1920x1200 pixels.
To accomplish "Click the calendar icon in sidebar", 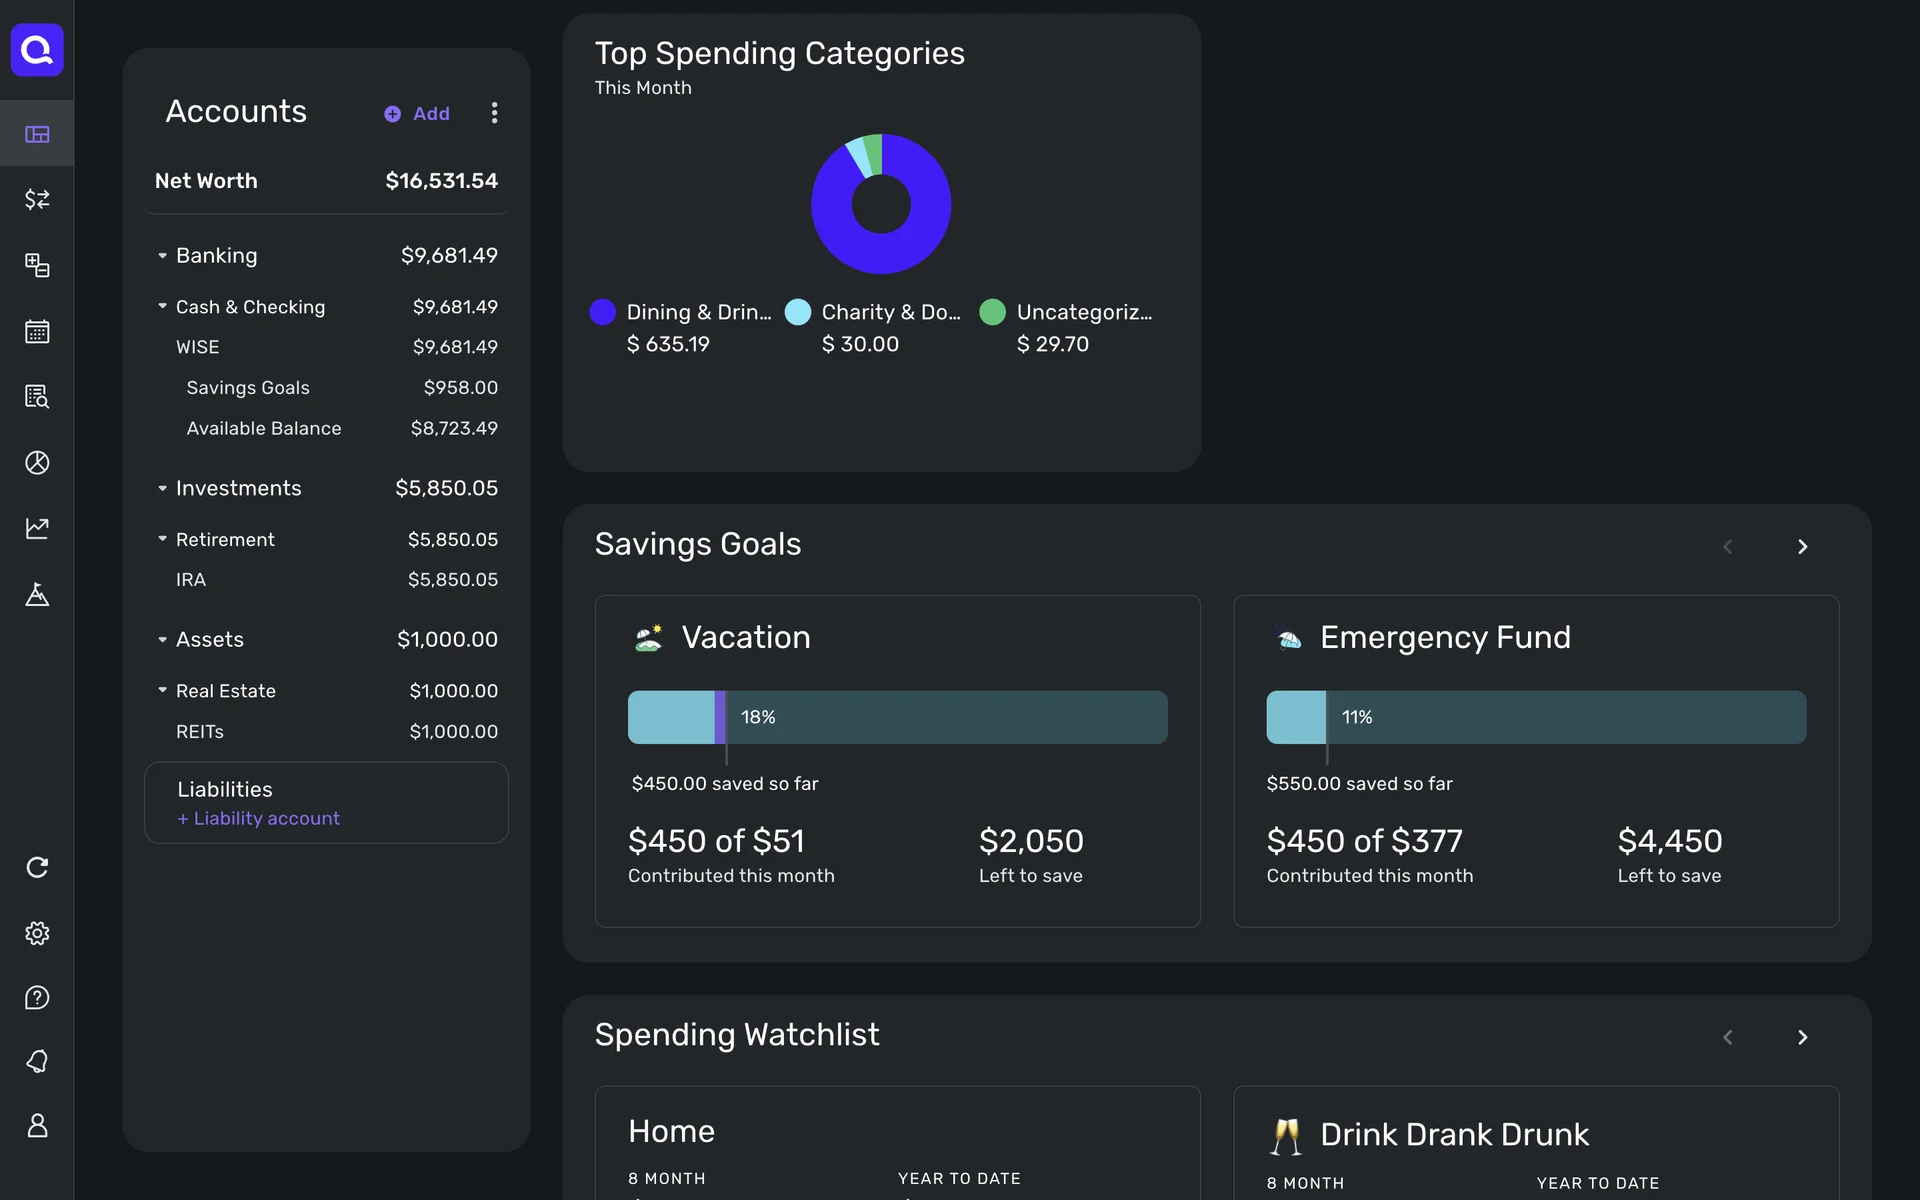I will coord(37,331).
